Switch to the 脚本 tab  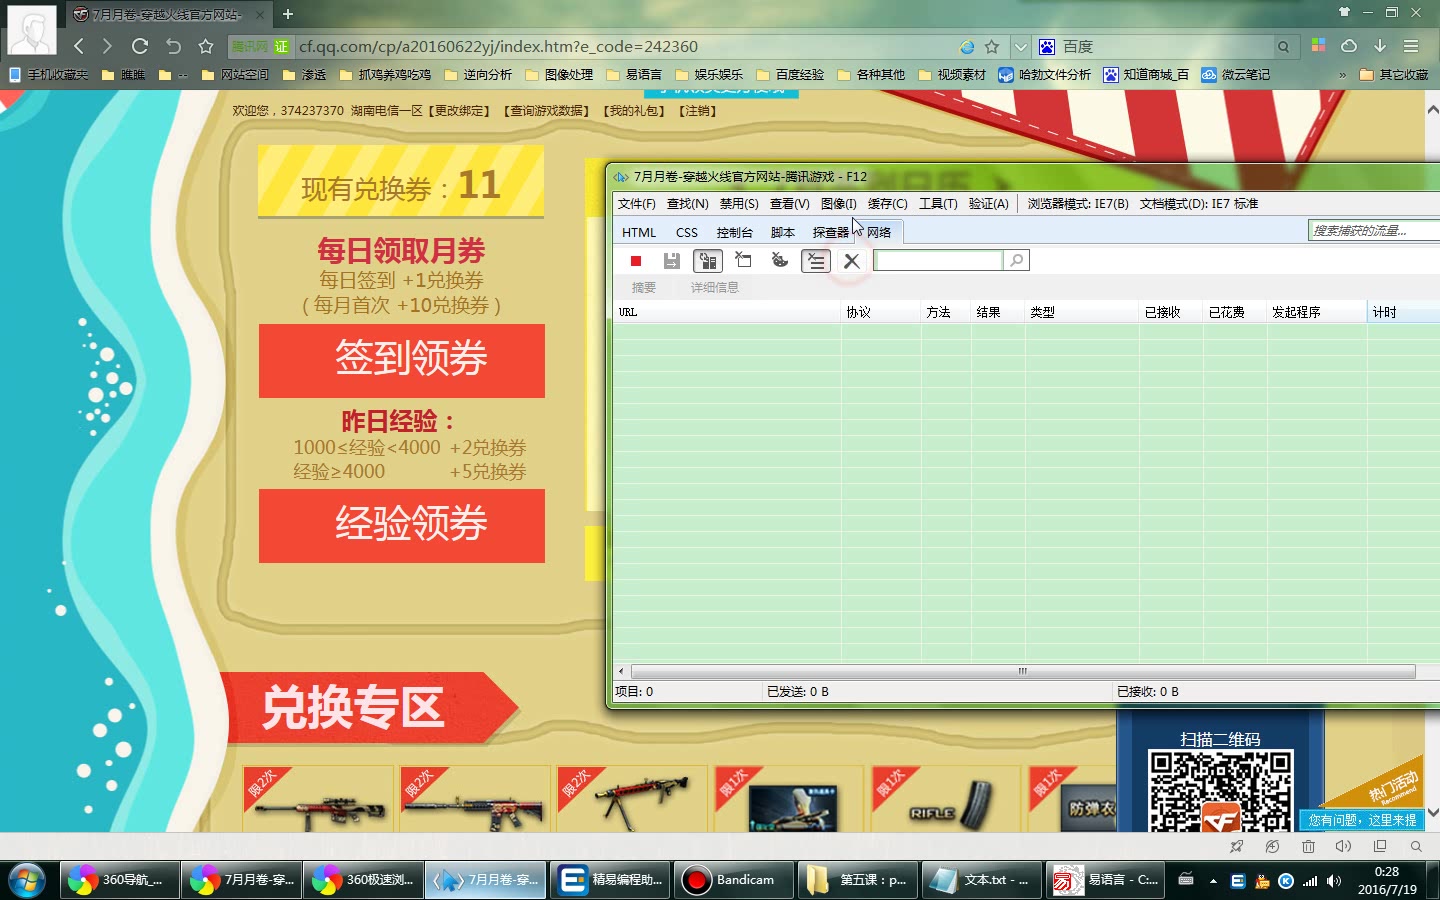[x=782, y=232]
